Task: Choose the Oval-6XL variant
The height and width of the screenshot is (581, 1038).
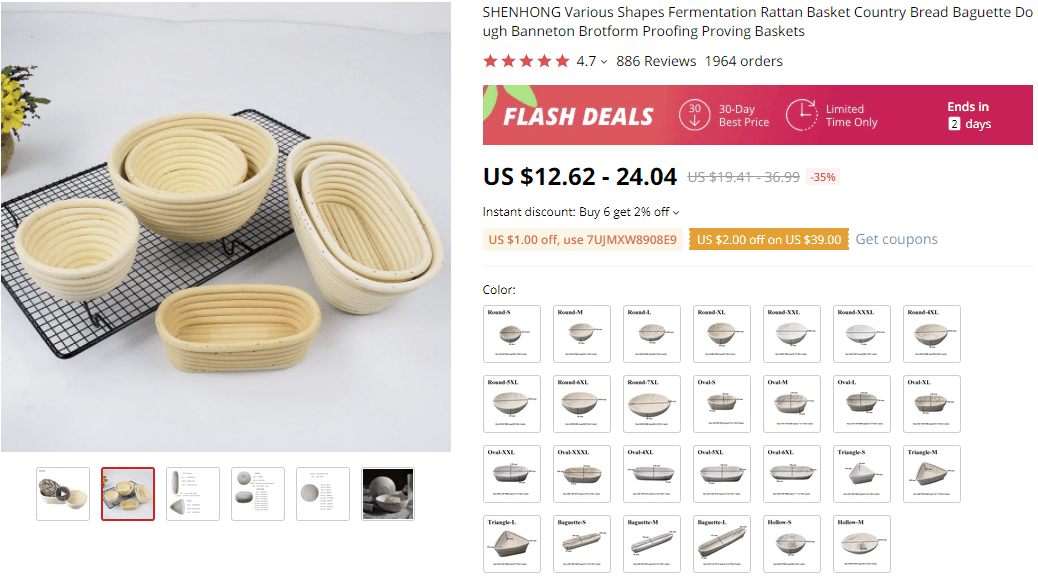Action: (791, 473)
